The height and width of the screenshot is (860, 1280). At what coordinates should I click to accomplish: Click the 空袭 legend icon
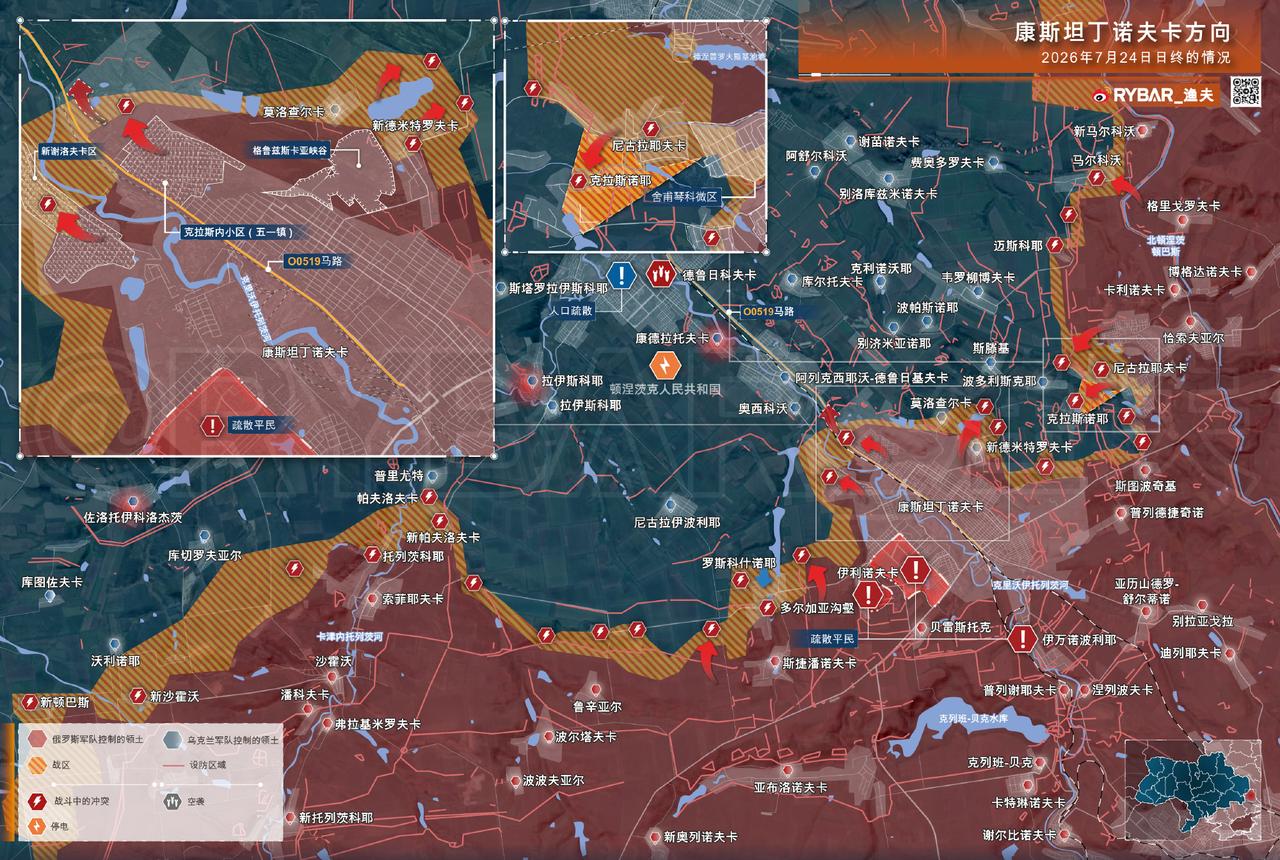[x=170, y=801]
